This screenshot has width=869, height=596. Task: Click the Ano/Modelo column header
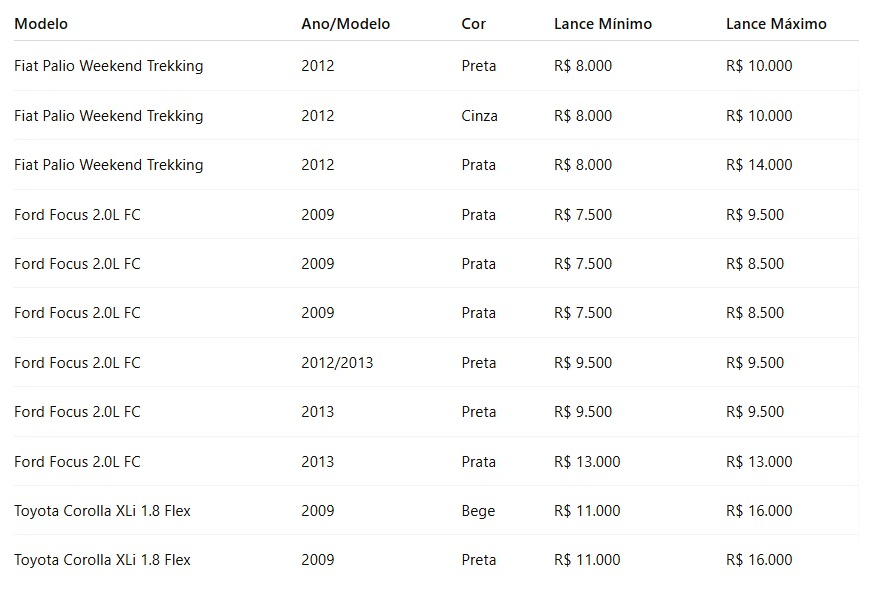[x=345, y=24]
